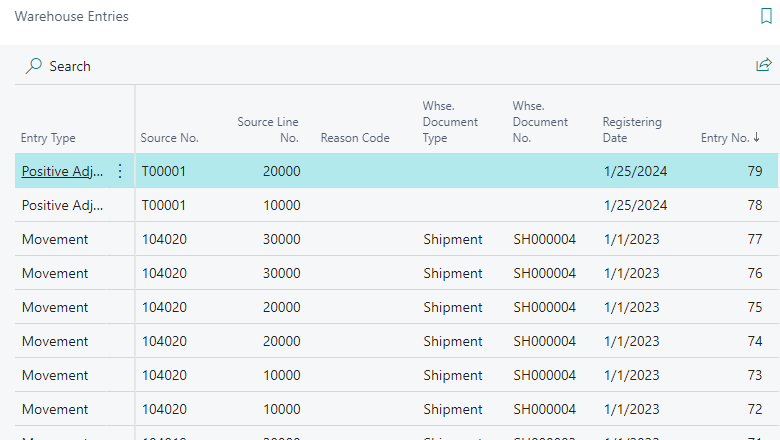
Task: Select SH000004 cell in entry 72 row
Action: (x=544, y=409)
